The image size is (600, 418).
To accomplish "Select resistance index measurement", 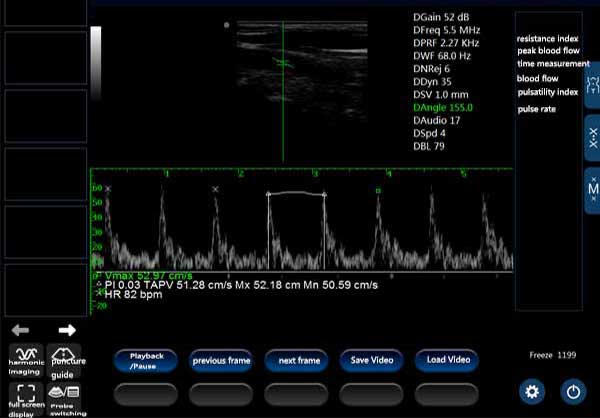I will [x=548, y=37].
